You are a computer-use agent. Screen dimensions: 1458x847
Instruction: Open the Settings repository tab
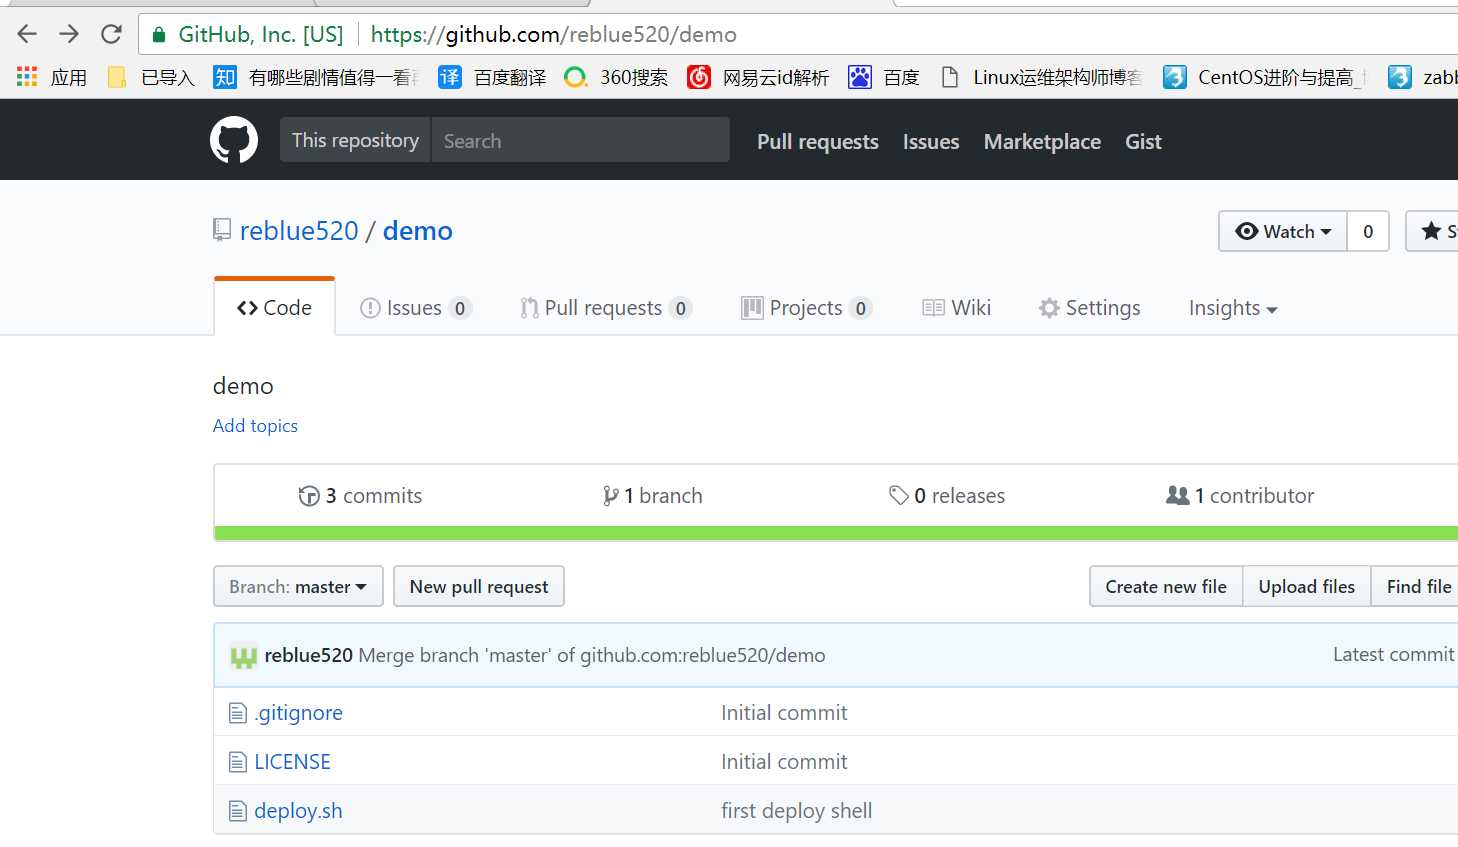1090,308
